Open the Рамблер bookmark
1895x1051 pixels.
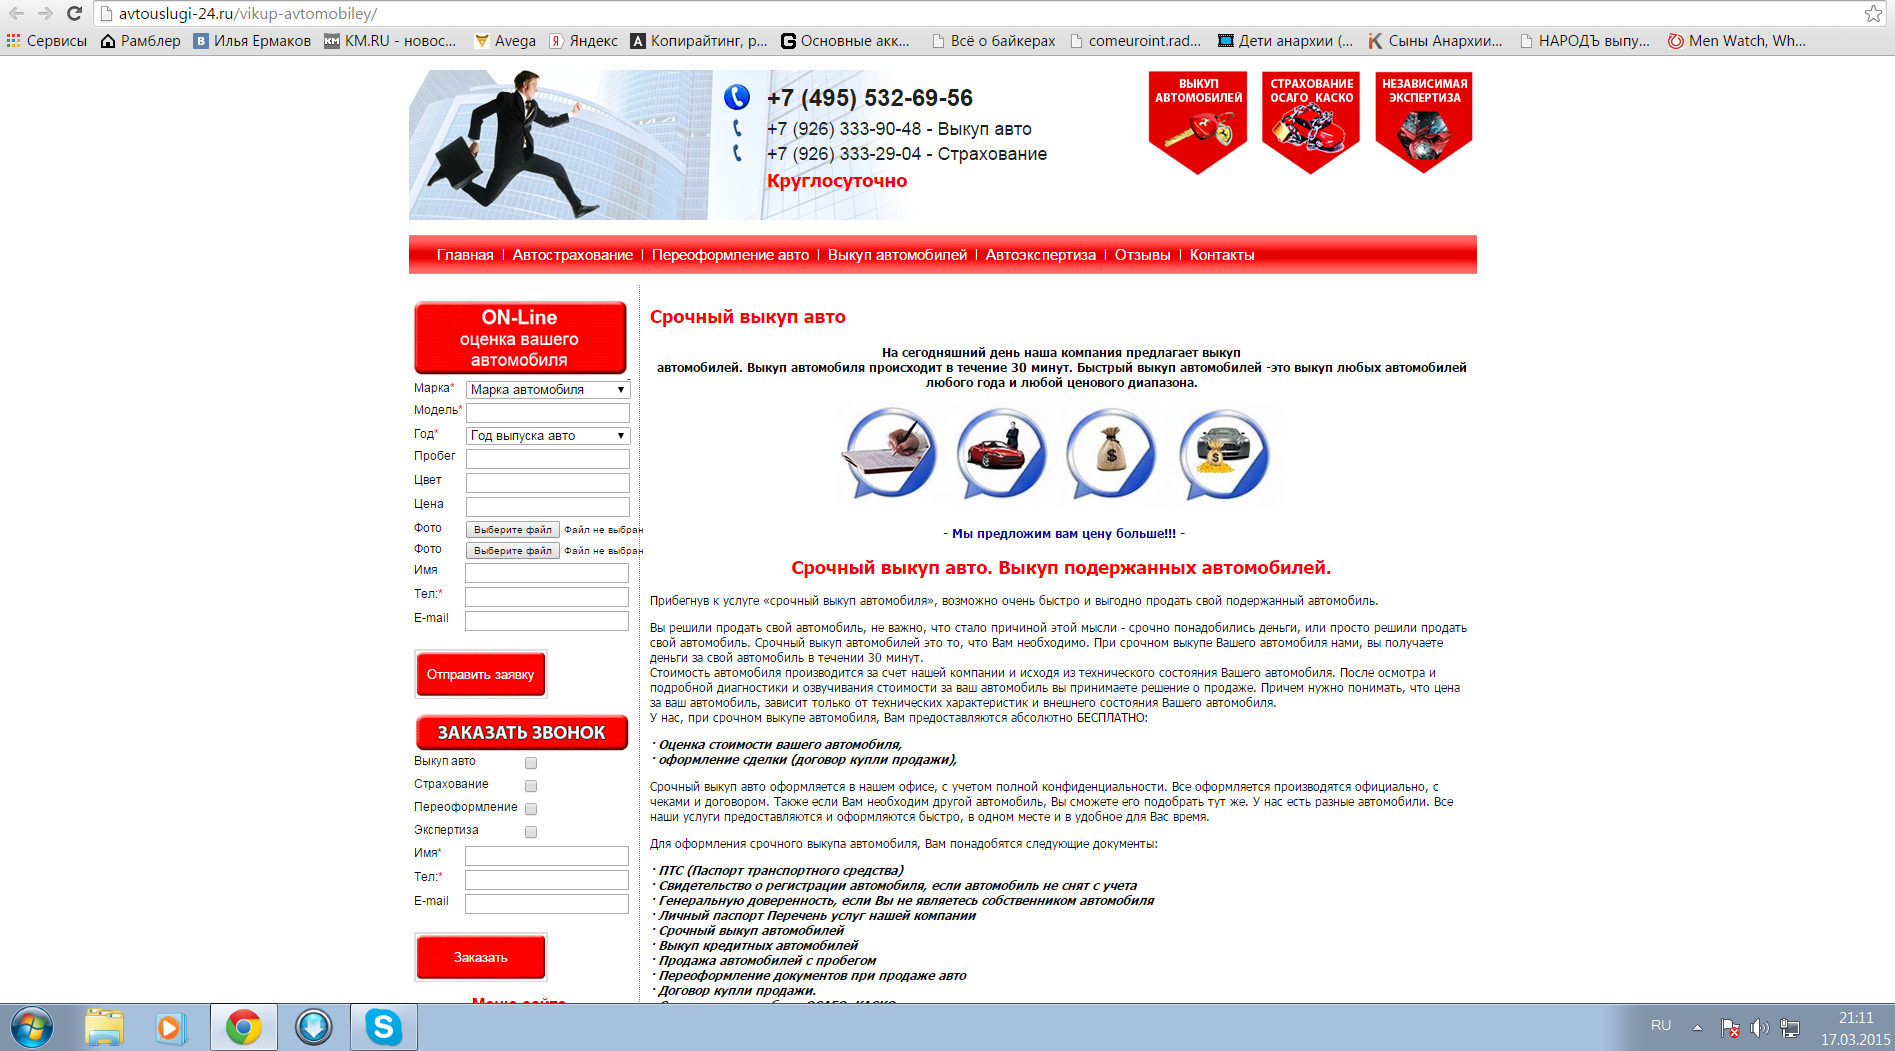pyautogui.click(x=141, y=41)
